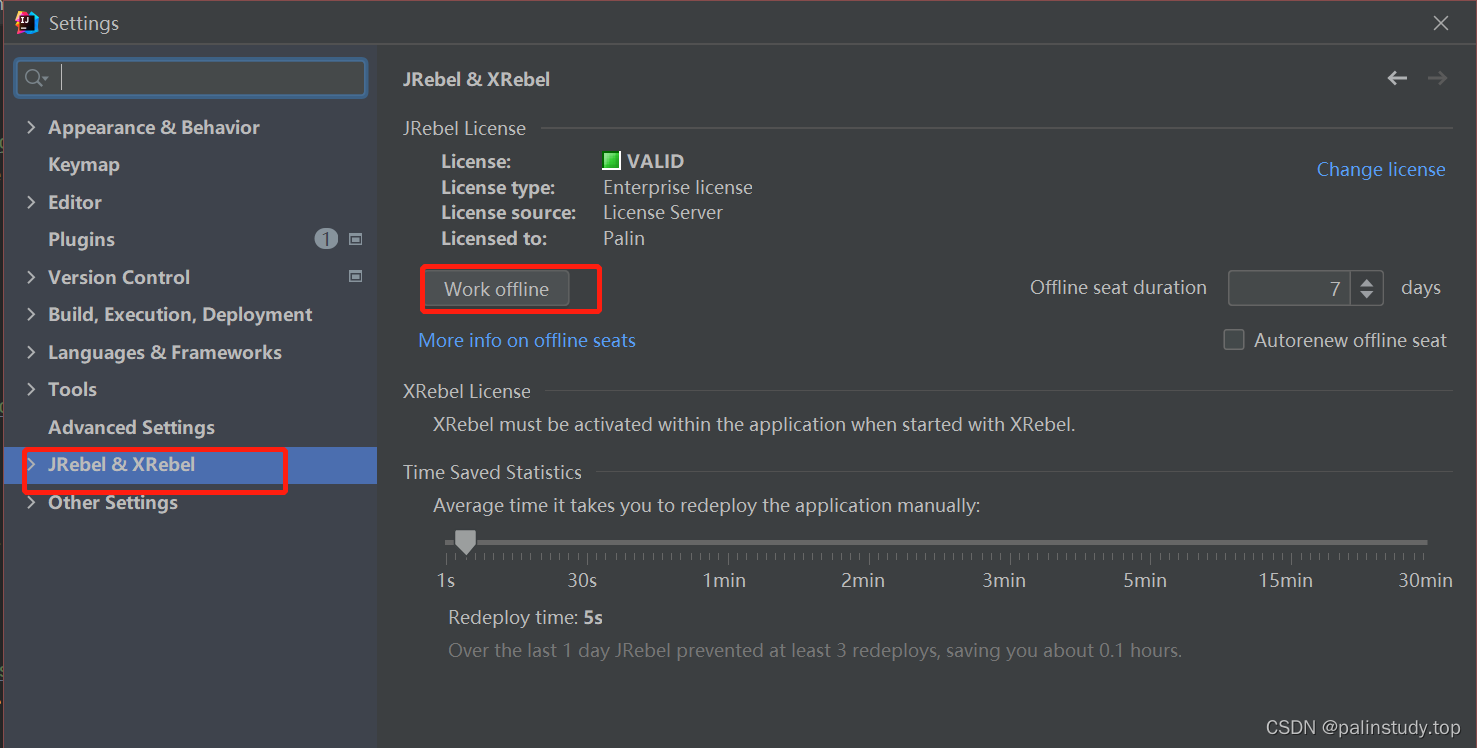This screenshot has height=748, width=1477.
Task: Go forward with the right arrow icon
Action: 1437,78
